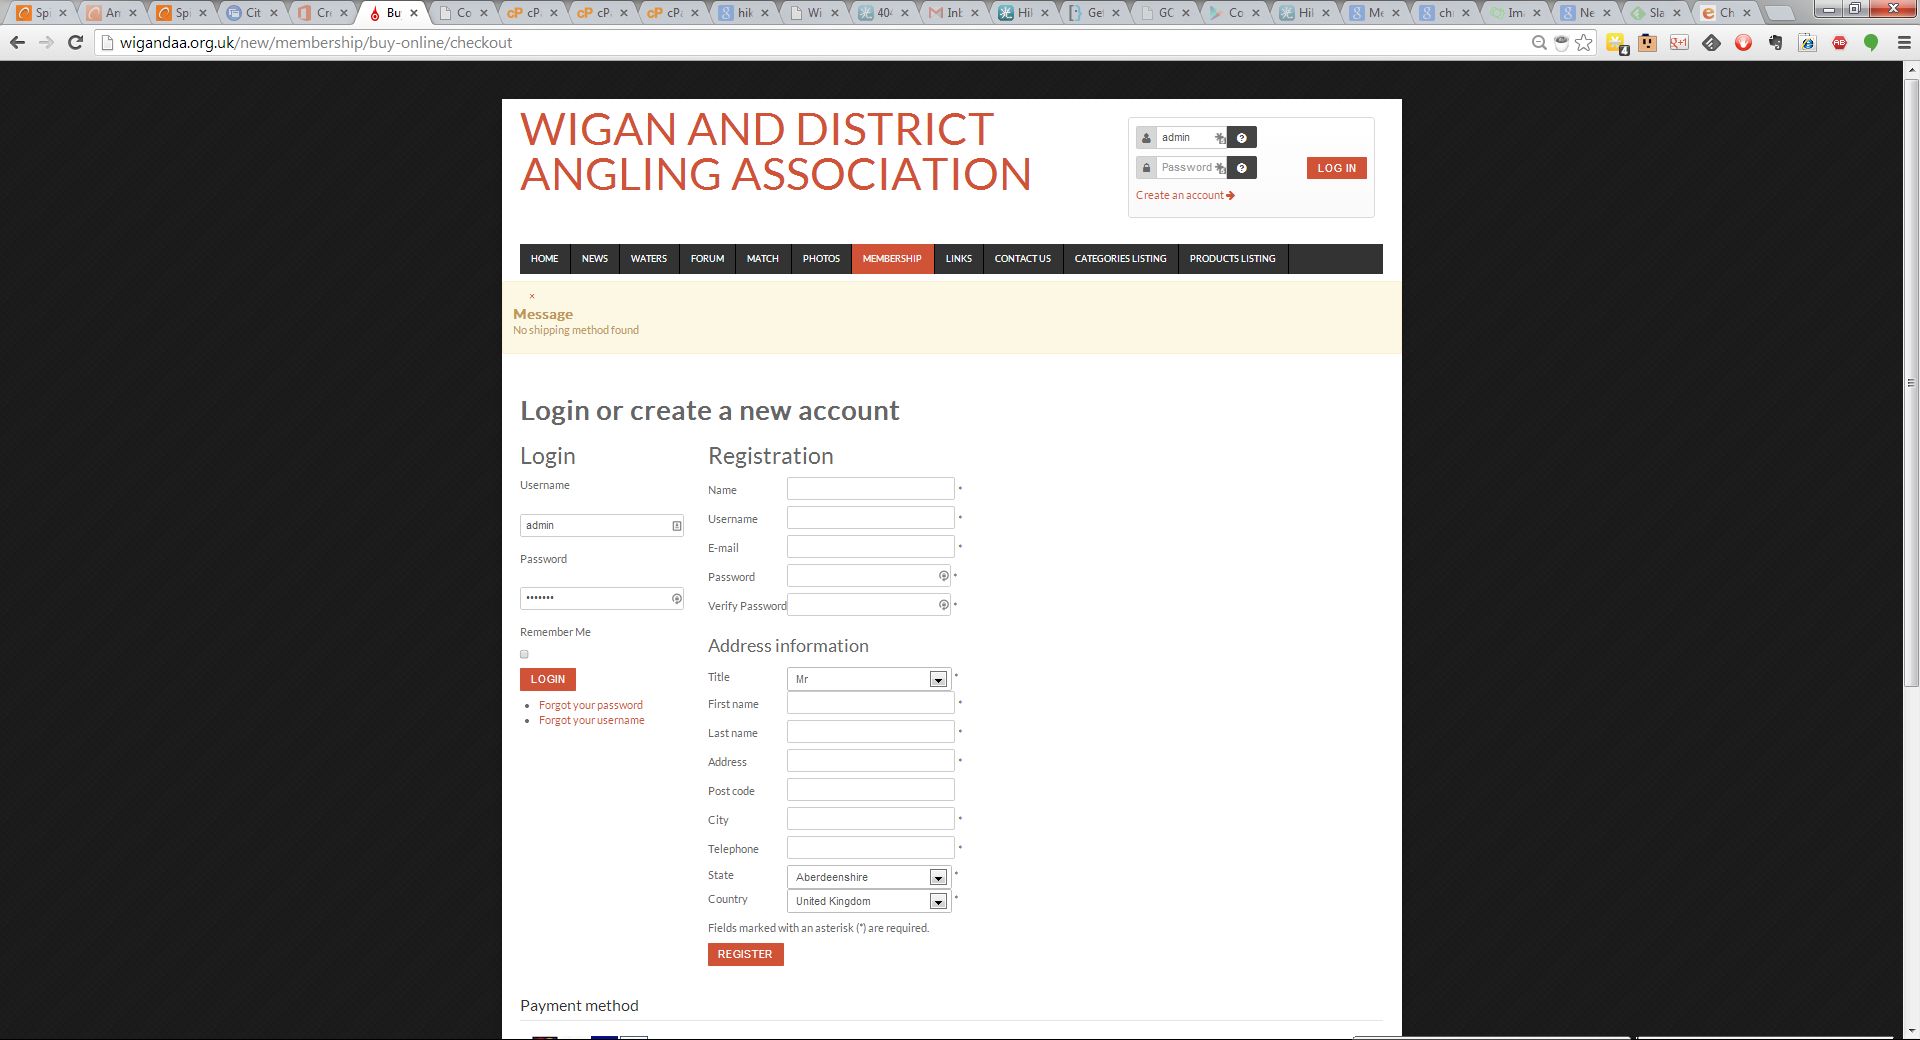1920x1040 pixels.
Task: Close the active Bu tab
Action: 414,13
